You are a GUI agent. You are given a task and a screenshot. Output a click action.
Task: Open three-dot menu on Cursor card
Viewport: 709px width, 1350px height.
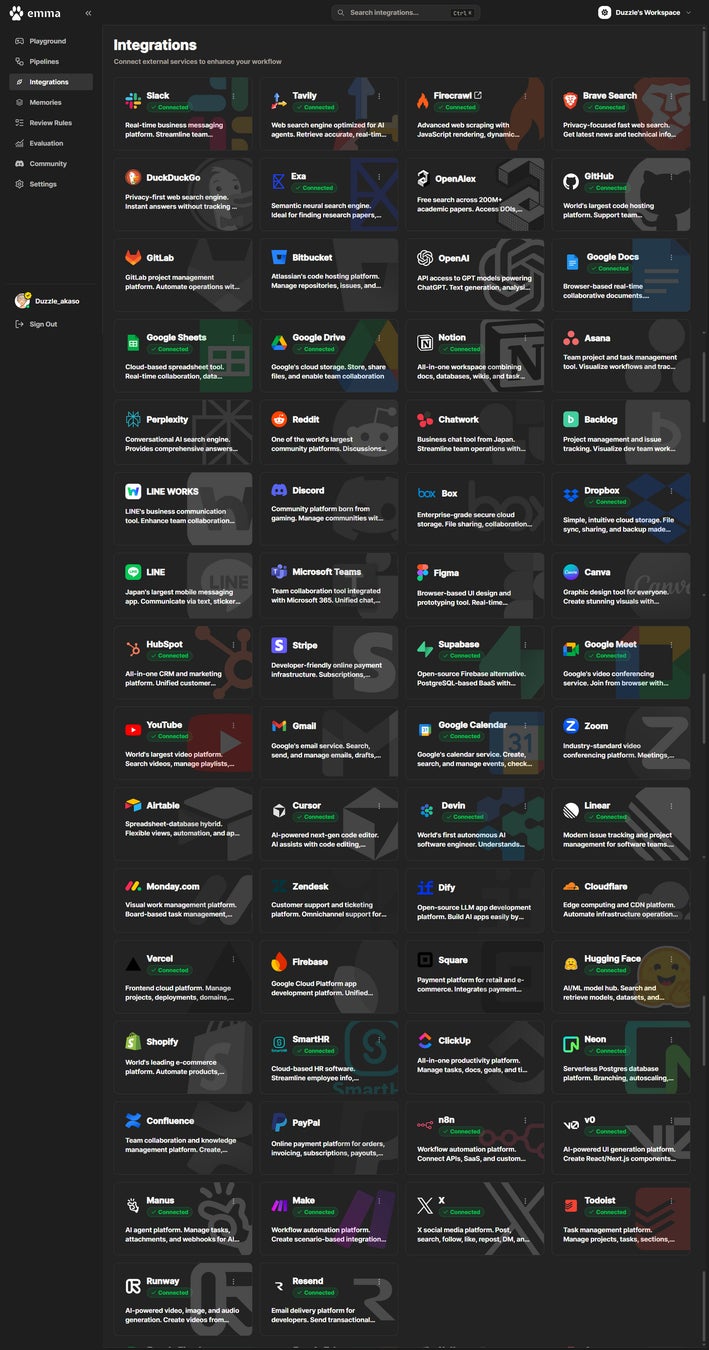pyautogui.click(x=379, y=806)
